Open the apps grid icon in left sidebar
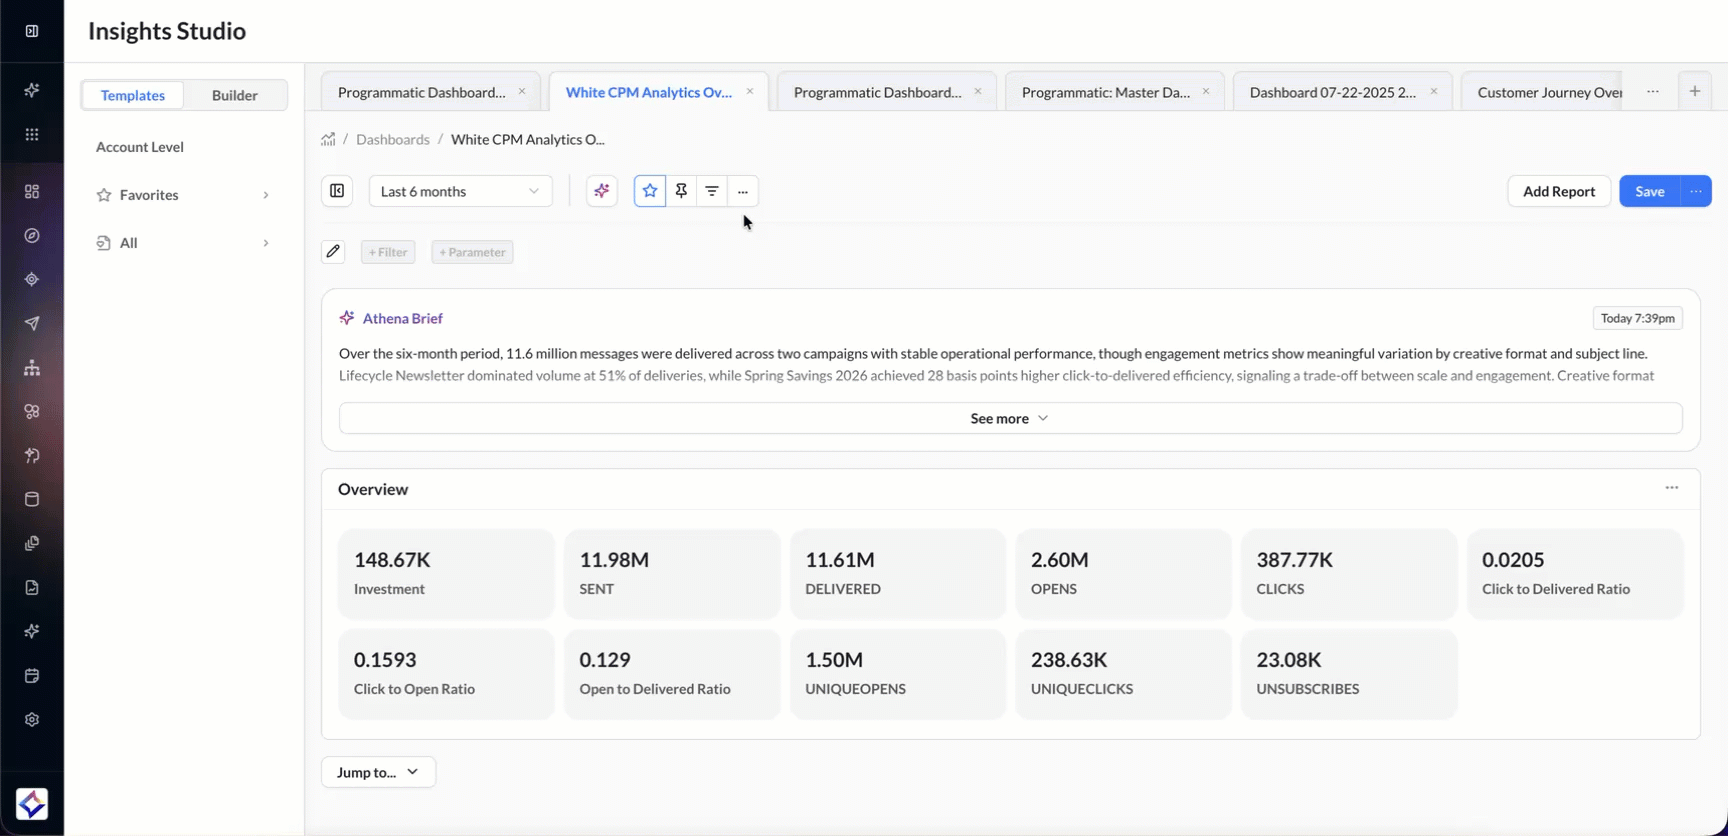1728x836 pixels. pyautogui.click(x=32, y=135)
